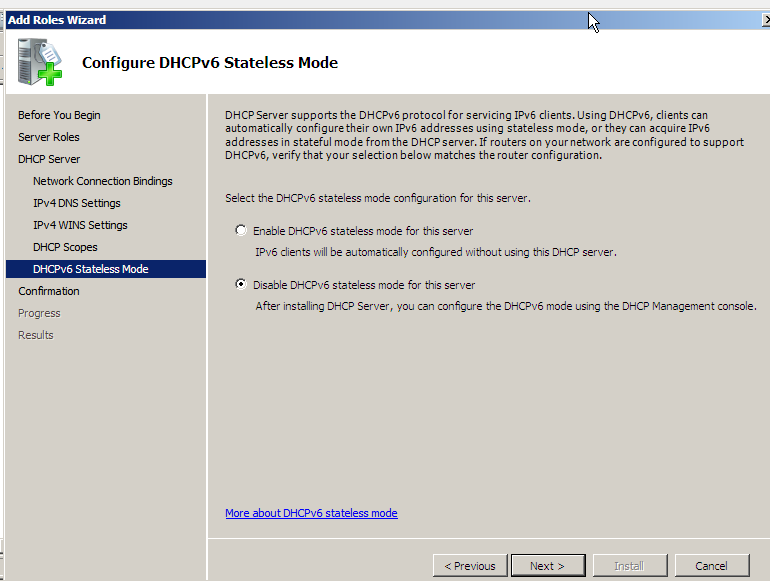This screenshot has height=581, width=770.
Task: Click the grayed-out Install button
Action: click(630, 566)
